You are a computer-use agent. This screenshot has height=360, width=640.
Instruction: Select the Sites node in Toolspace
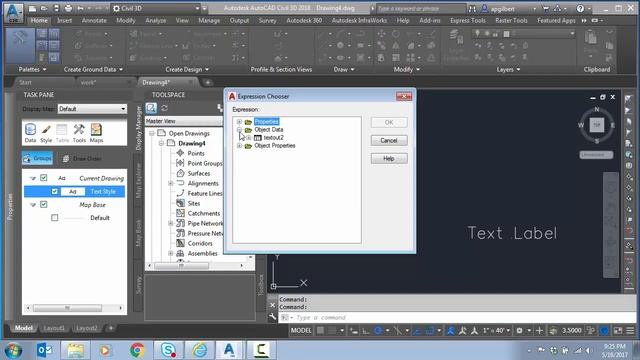point(193,203)
